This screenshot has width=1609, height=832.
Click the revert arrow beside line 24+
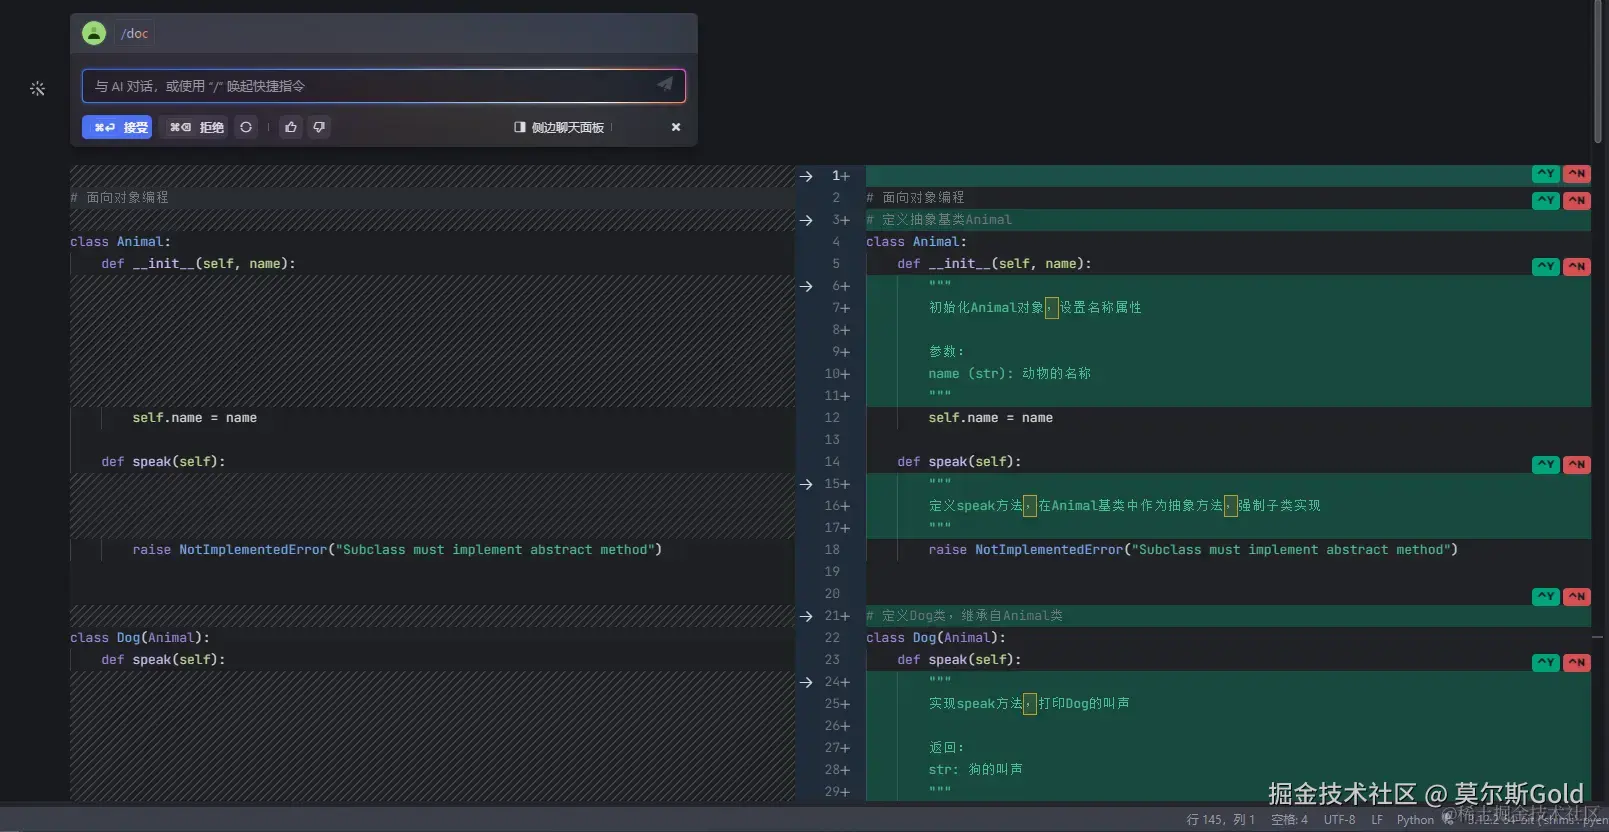coord(806,682)
